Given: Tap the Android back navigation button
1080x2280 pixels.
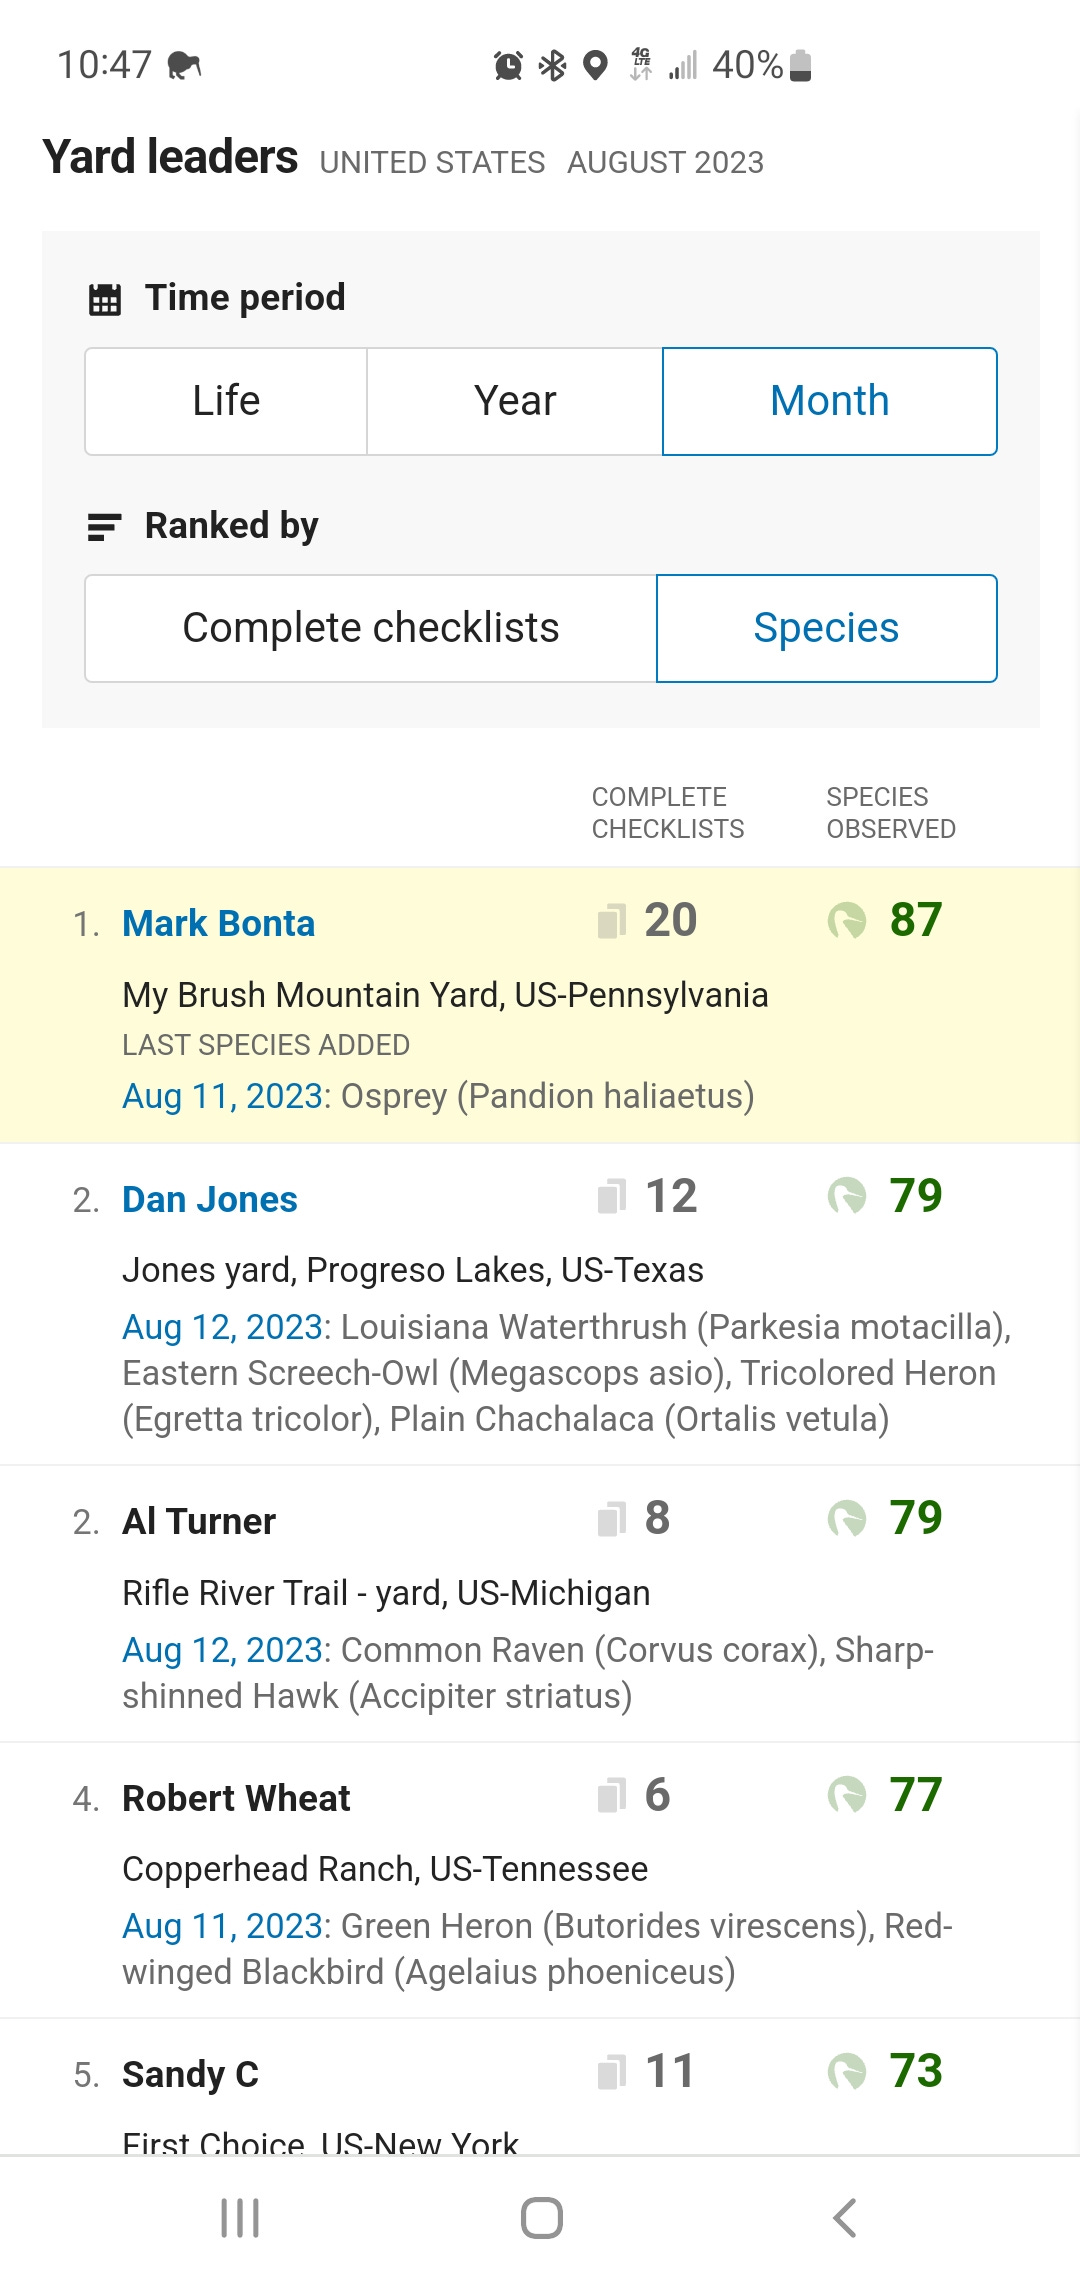Looking at the screenshot, I should [845, 2218].
